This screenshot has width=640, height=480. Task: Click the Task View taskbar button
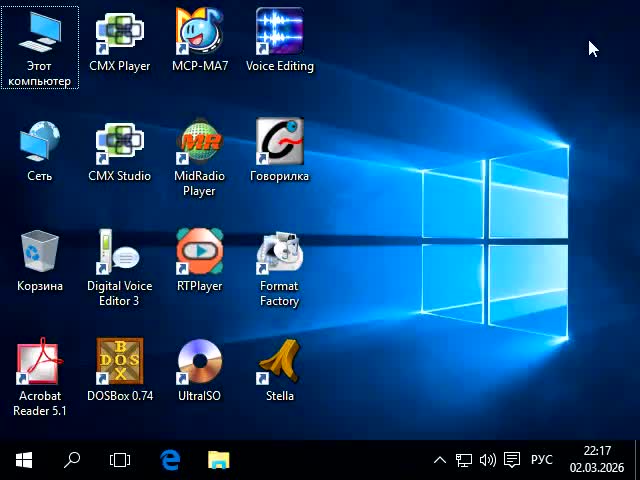coord(120,460)
